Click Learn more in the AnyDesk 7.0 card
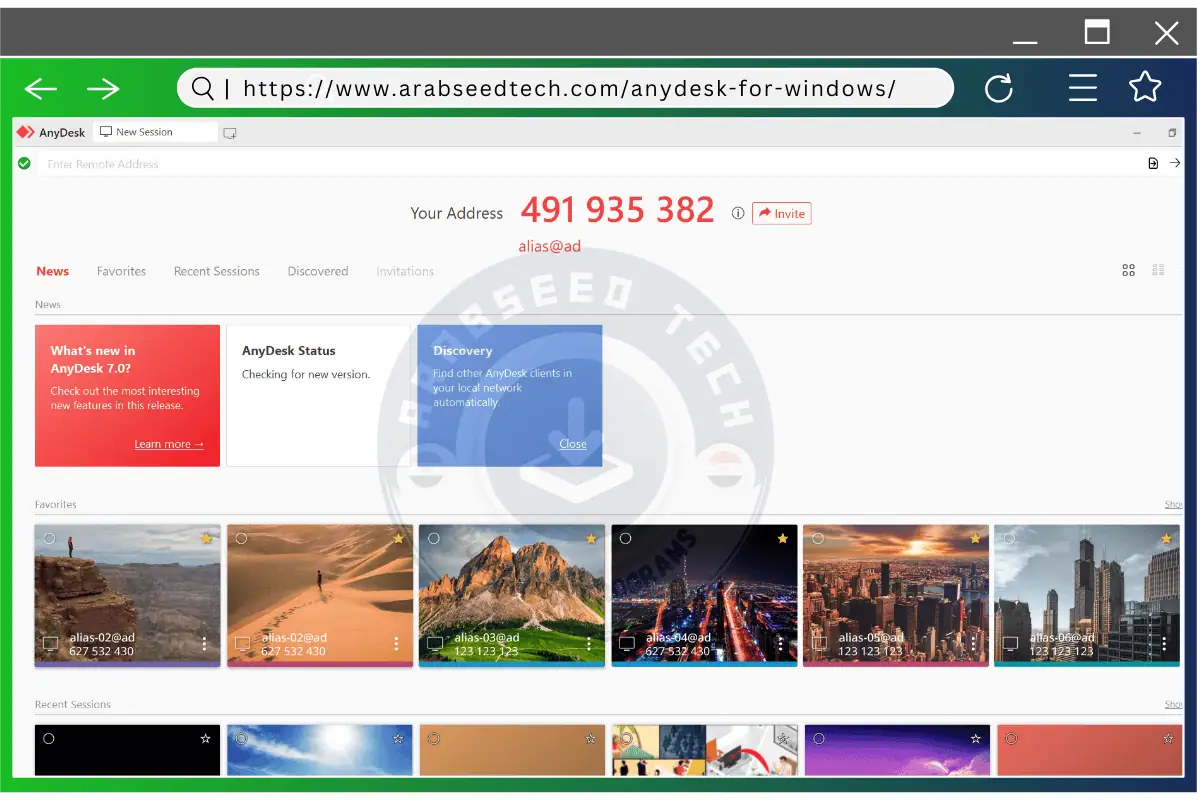The height and width of the screenshot is (800, 1200). pyautogui.click(x=168, y=444)
